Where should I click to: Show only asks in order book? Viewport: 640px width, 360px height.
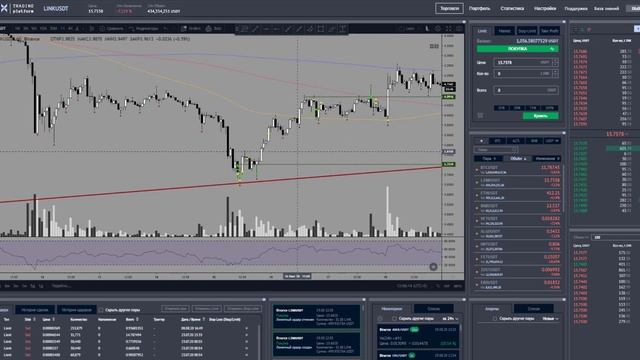click(589, 29)
